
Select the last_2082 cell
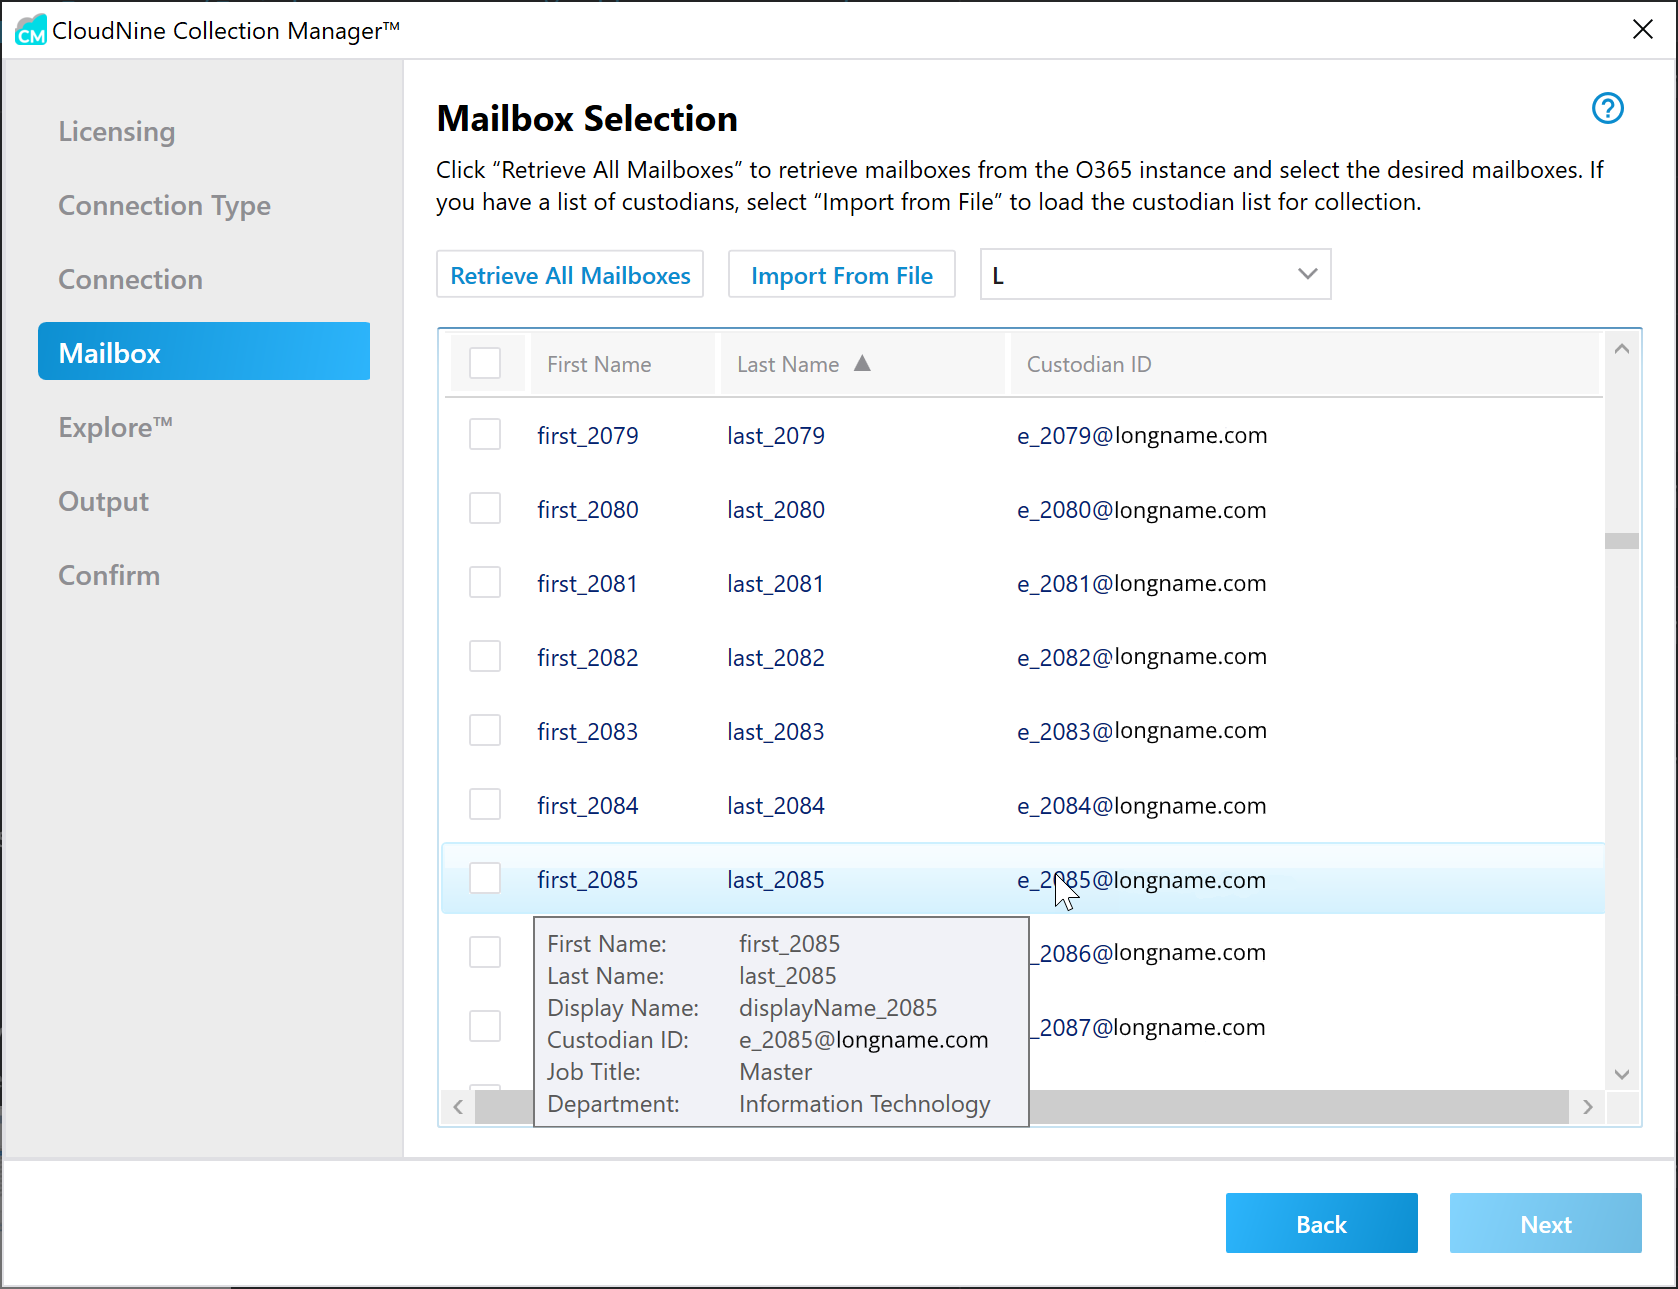(776, 658)
